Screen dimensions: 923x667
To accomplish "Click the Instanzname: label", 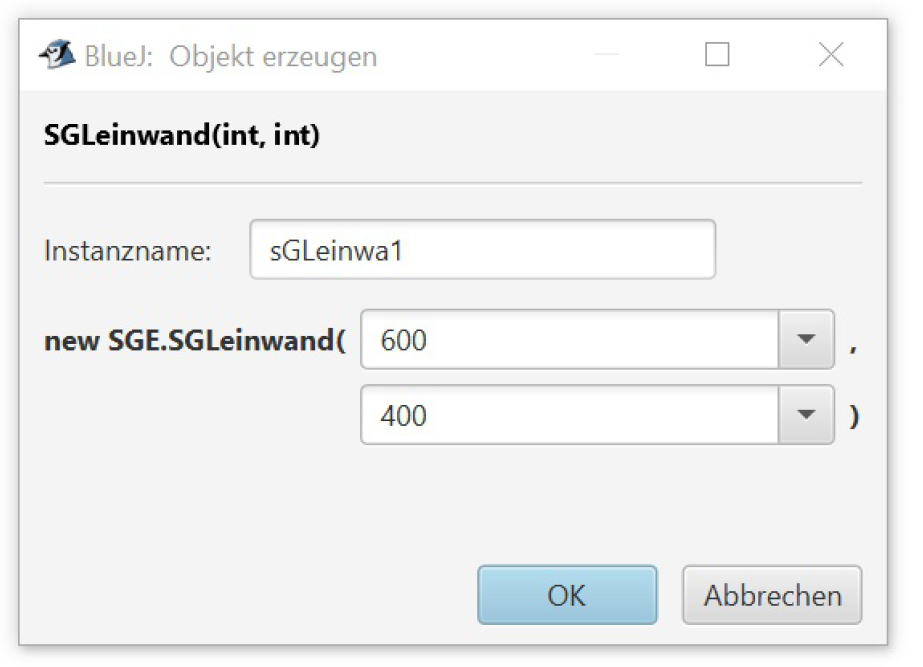I will tap(128, 251).
